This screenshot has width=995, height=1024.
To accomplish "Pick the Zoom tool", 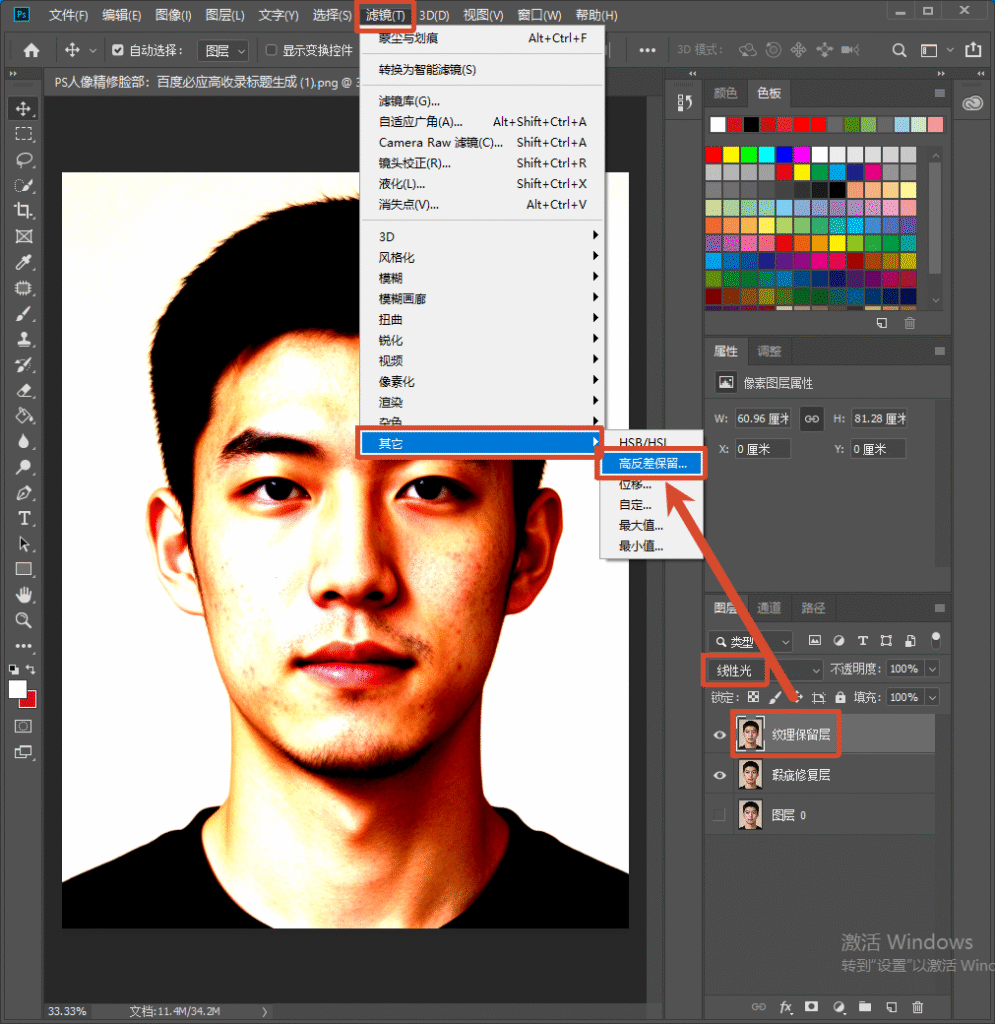I will 24,620.
